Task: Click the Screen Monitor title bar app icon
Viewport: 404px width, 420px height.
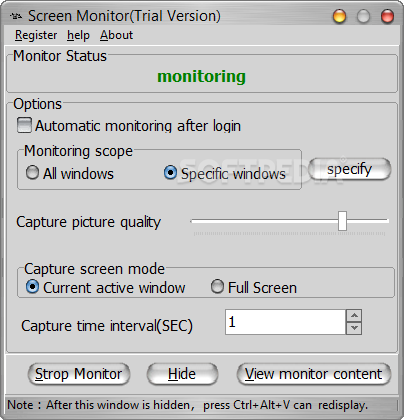Action: click(x=16, y=16)
